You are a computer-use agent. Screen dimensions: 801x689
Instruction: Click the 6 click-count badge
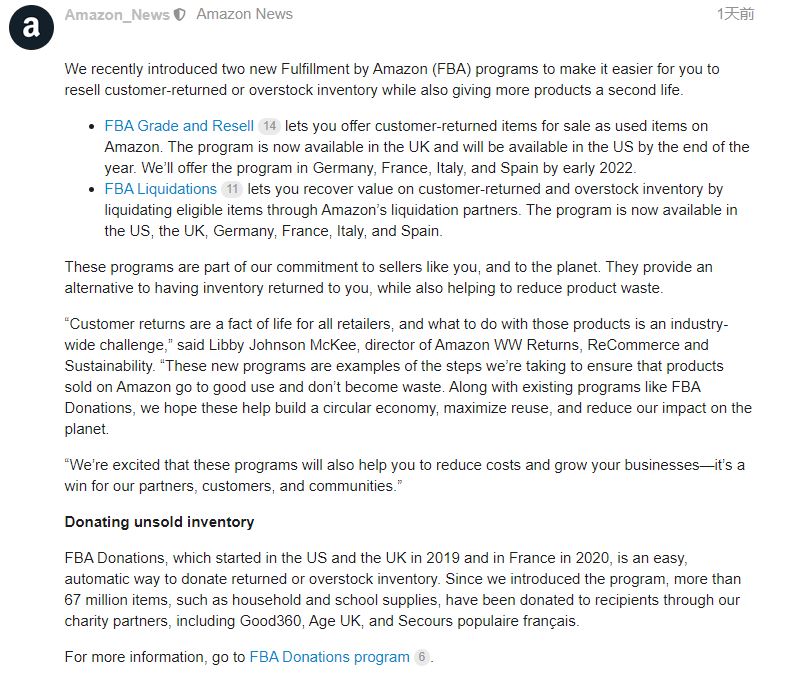click(421, 657)
